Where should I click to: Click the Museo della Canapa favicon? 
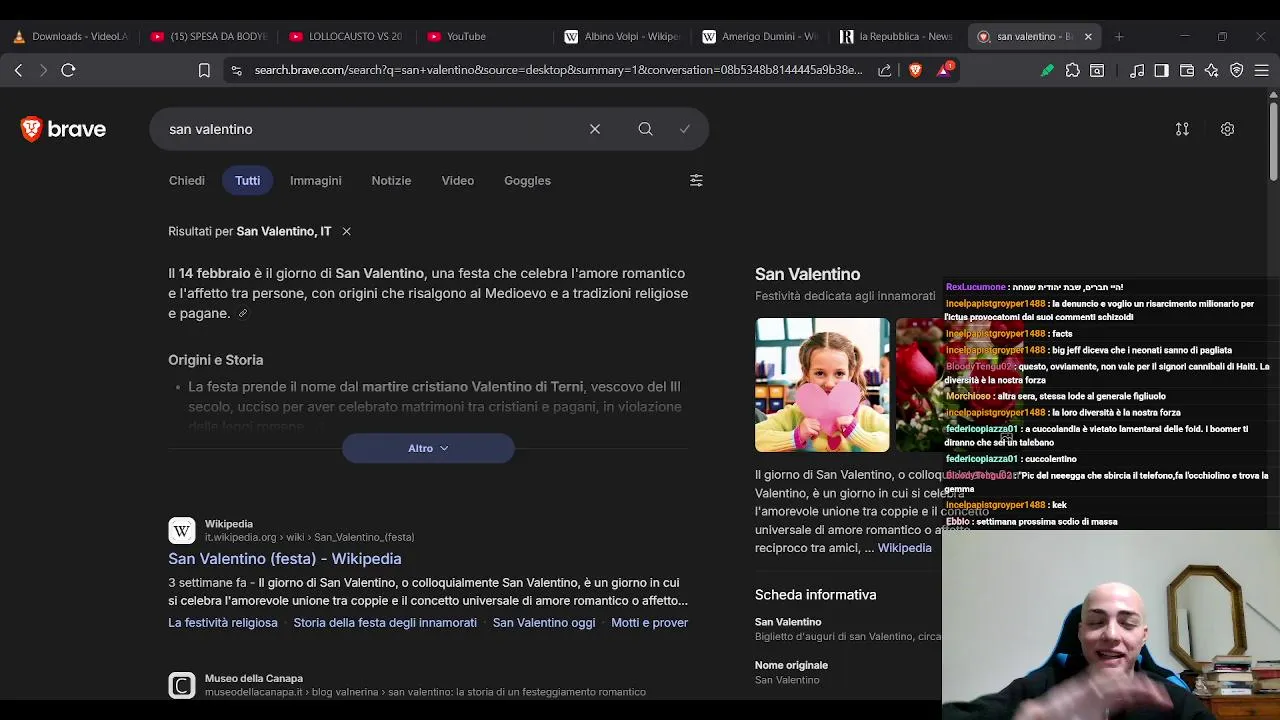(182, 685)
